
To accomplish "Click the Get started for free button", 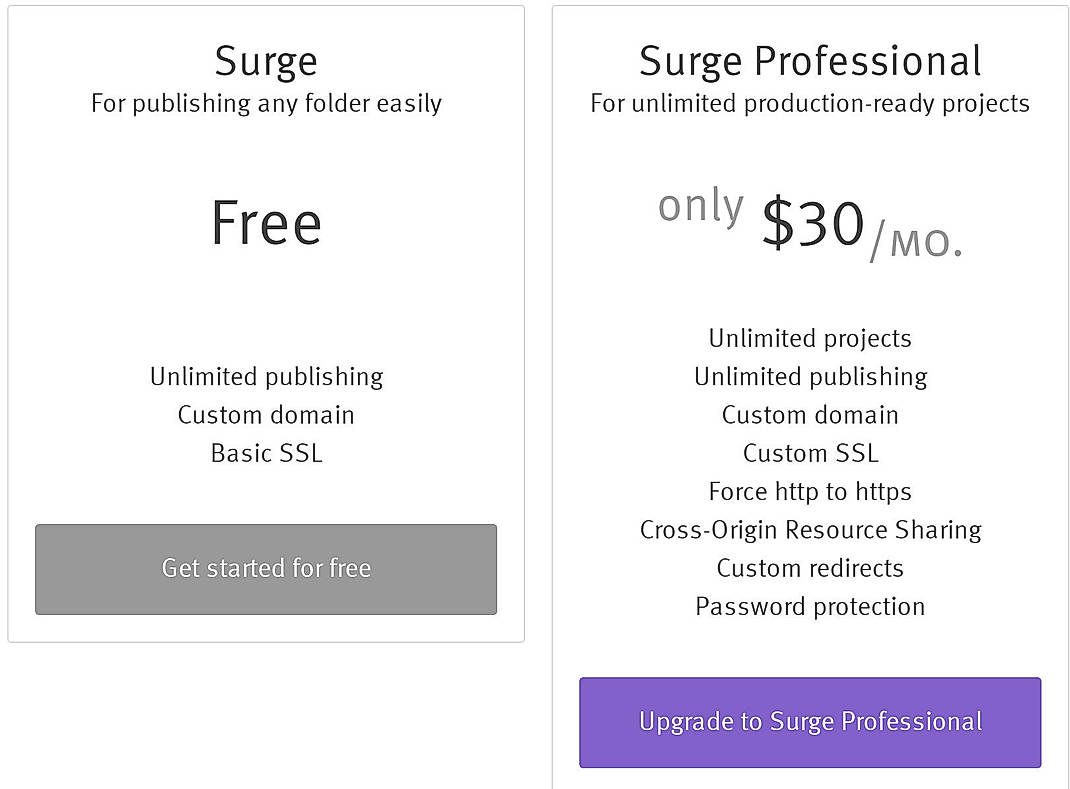I will 265,569.
